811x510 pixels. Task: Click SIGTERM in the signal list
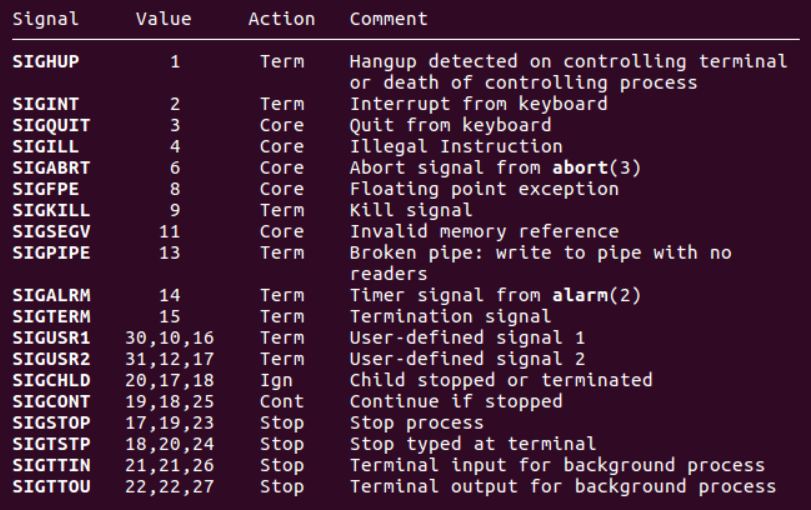(x=51, y=317)
